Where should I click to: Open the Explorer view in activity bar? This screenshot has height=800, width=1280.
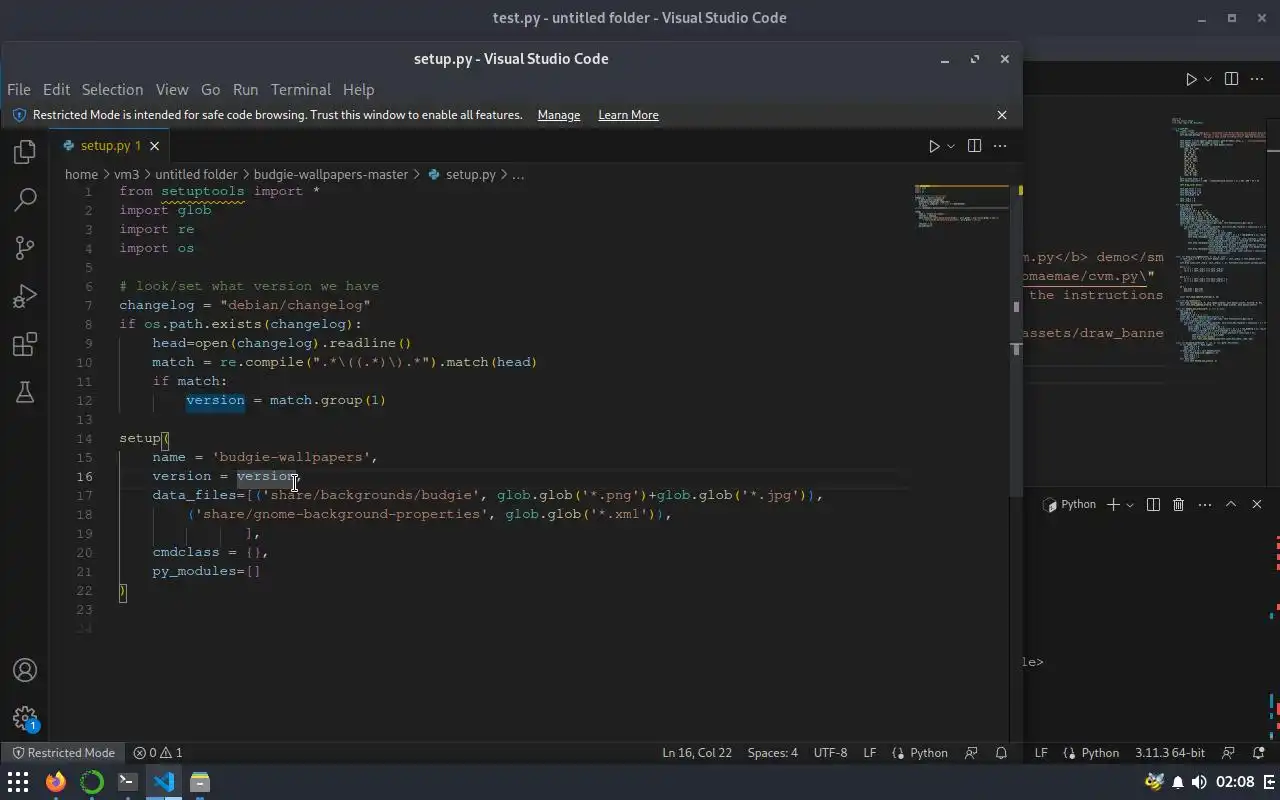(25, 152)
